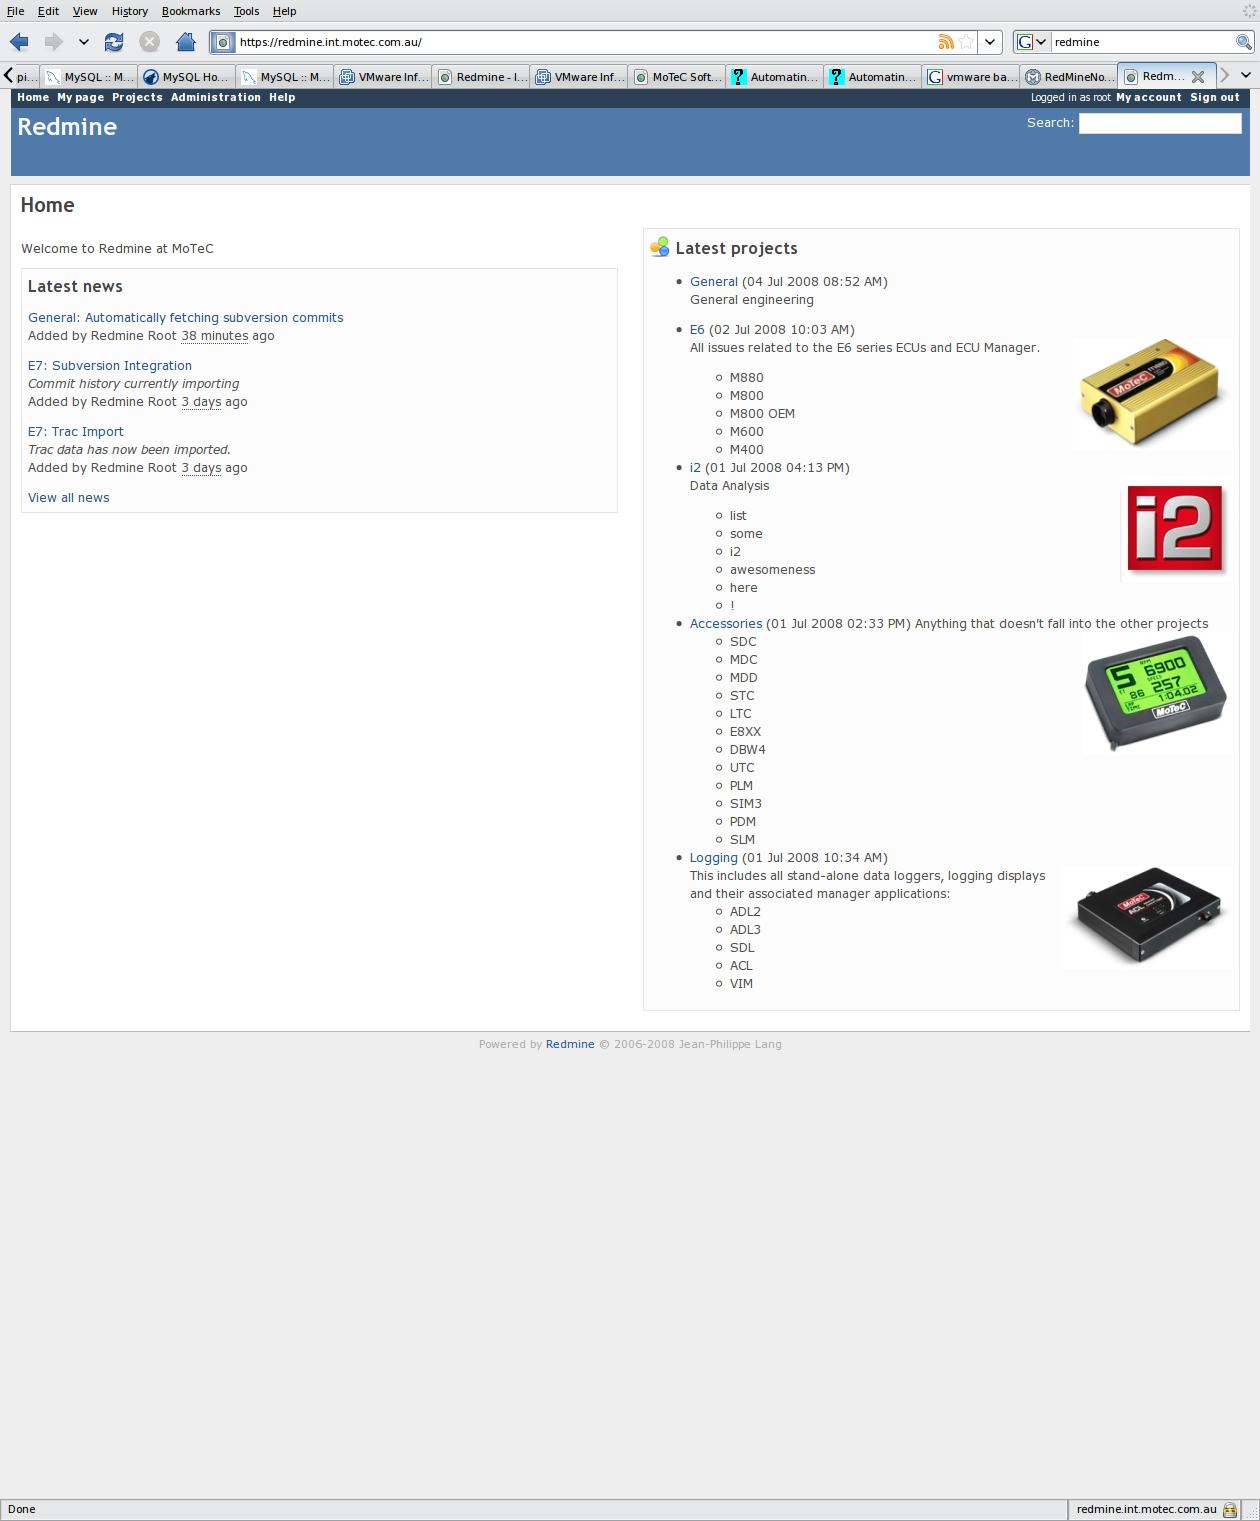The image size is (1260, 1521).
Task: Click the red i2 logo image
Action: [x=1176, y=530]
